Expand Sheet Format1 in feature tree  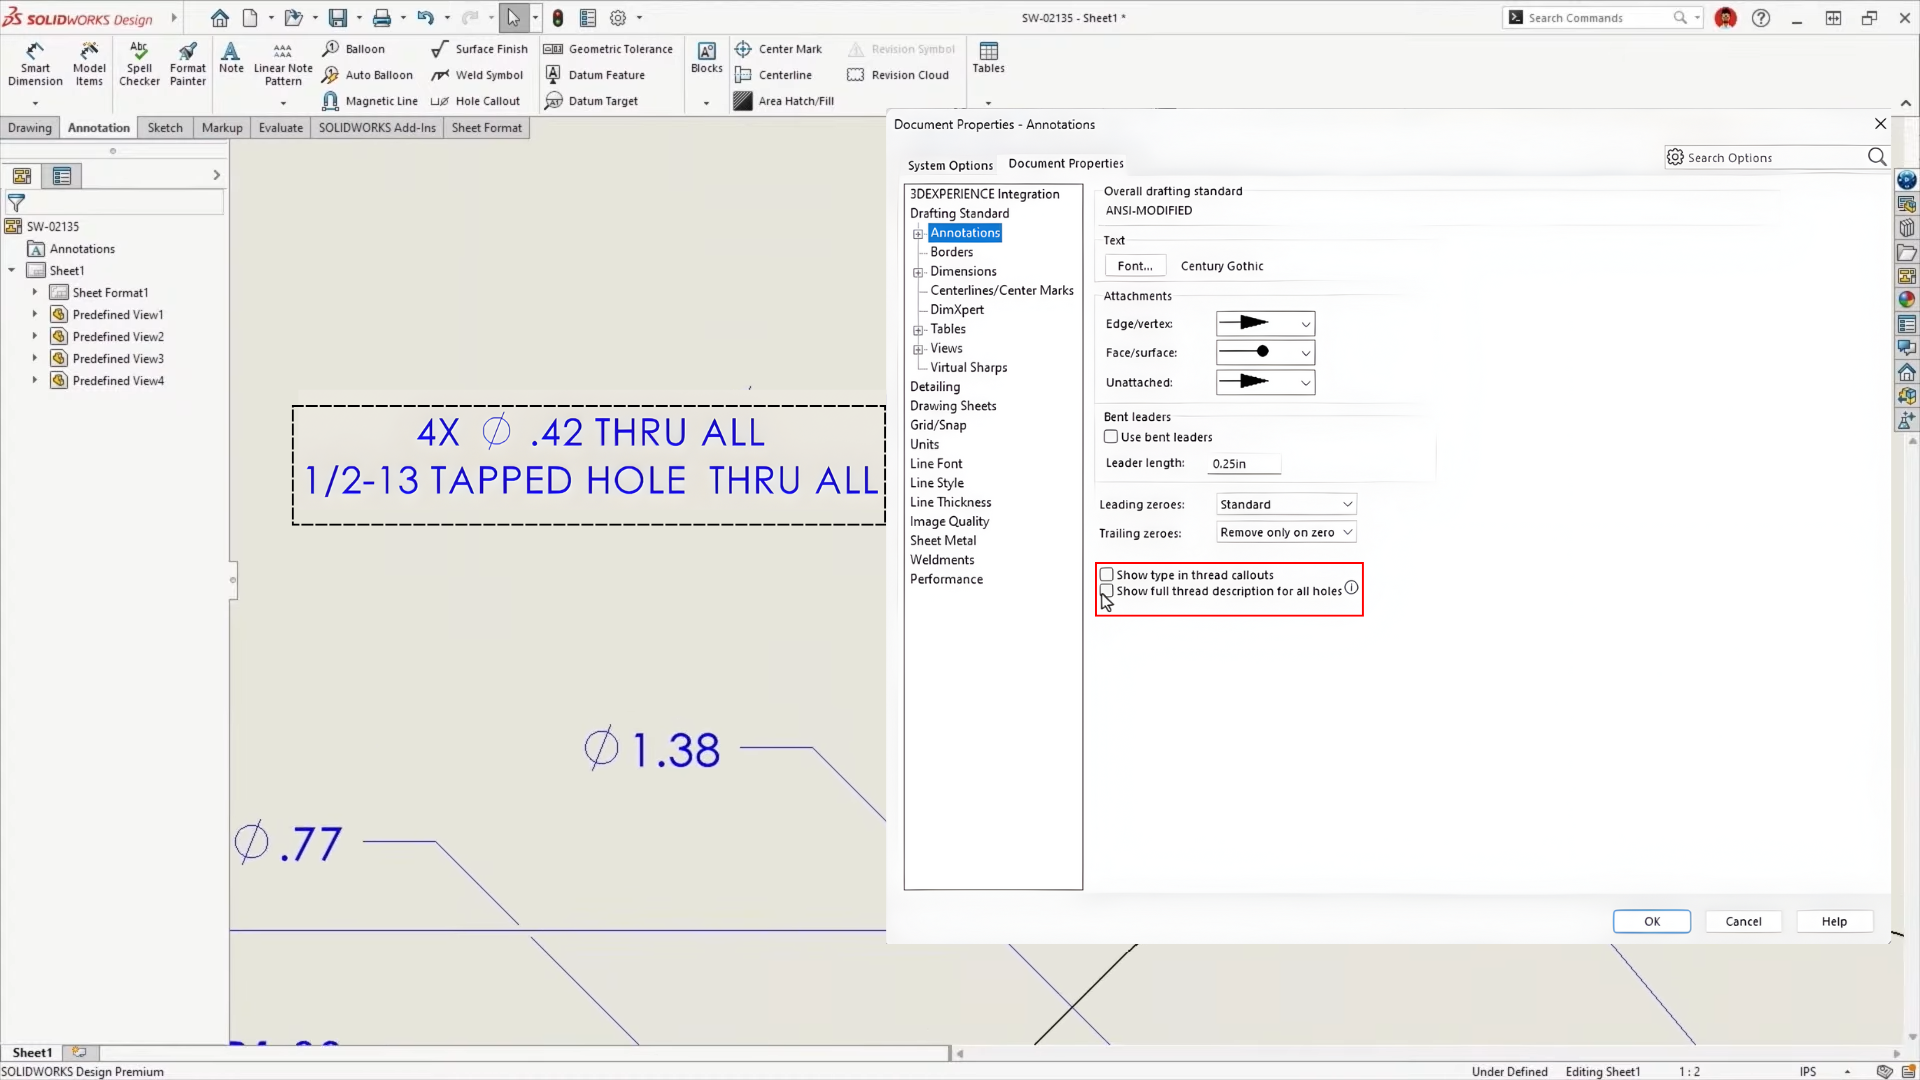(34, 292)
